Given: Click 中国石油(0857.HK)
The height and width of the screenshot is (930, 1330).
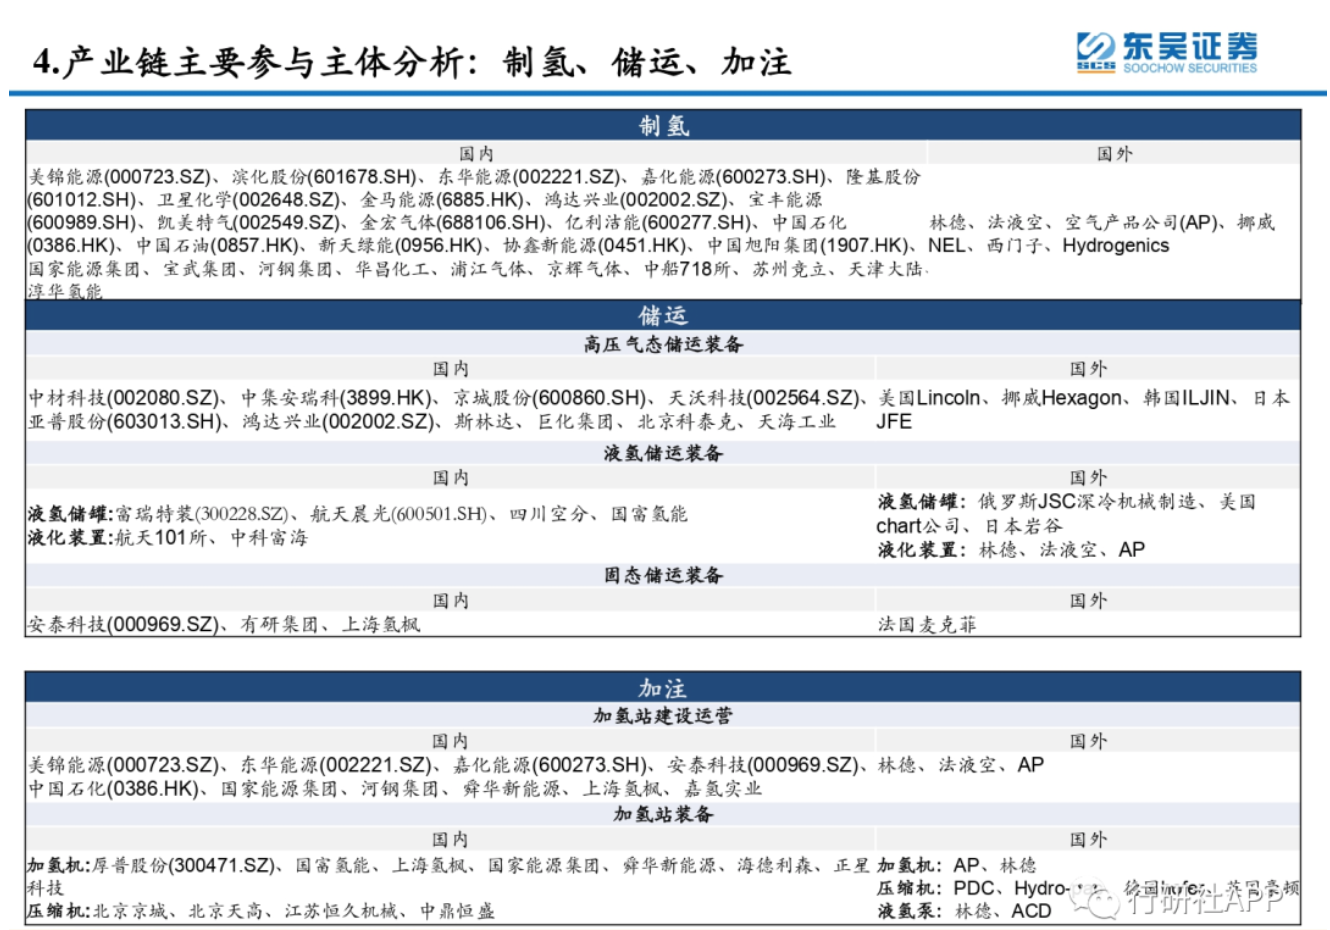Looking at the screenshot, I should tap(217, 246).
